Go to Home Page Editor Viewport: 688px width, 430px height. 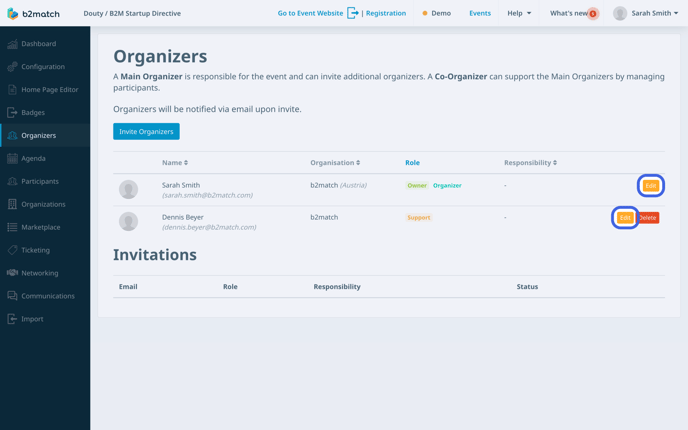point(45,90)
